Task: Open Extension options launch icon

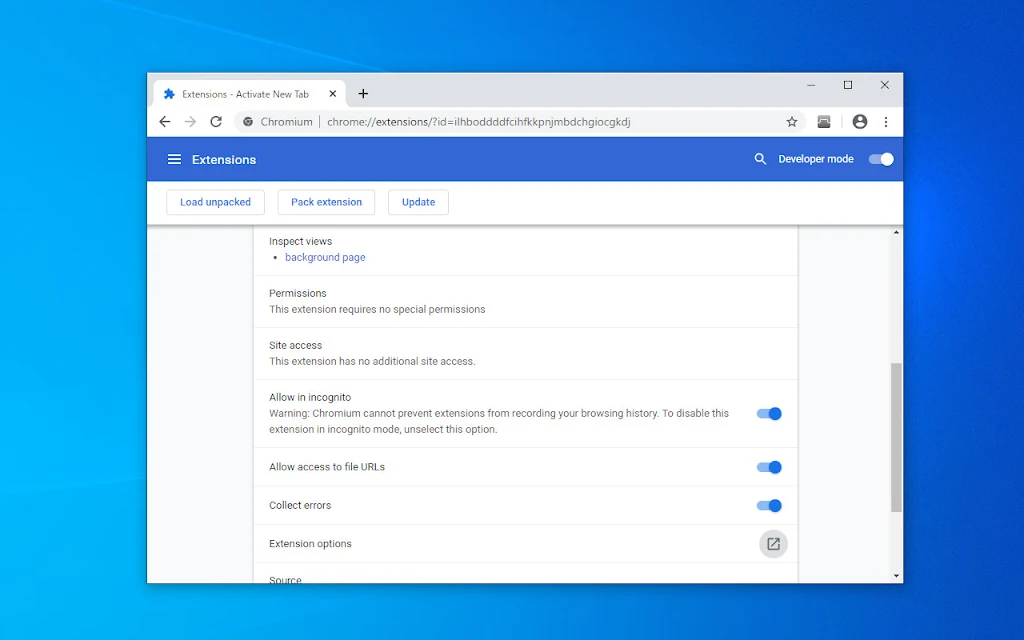Action: [773, 544]
